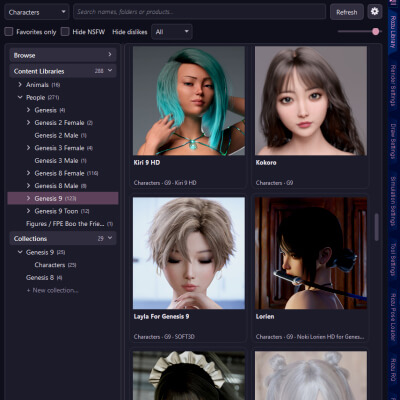This screenshot has width=400, height=400.
Task: Collapse the Content Libraries section
Action: pos(63,71)
